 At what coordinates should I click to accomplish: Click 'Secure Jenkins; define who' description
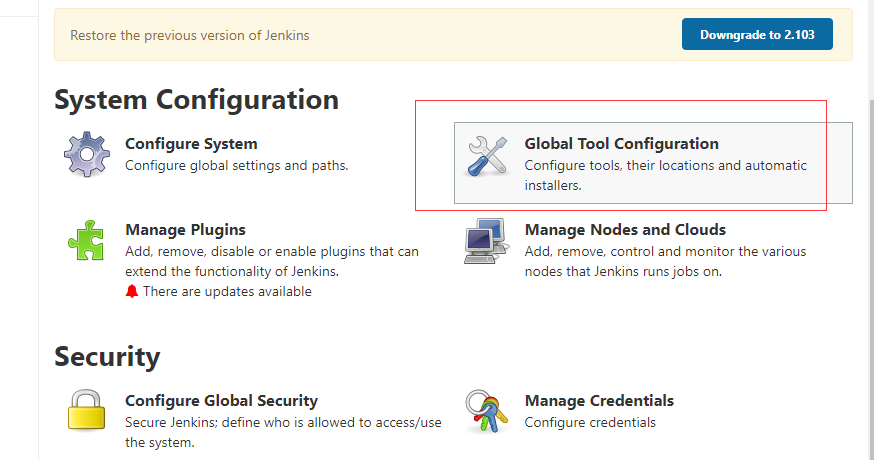click(x=283, y=432)
